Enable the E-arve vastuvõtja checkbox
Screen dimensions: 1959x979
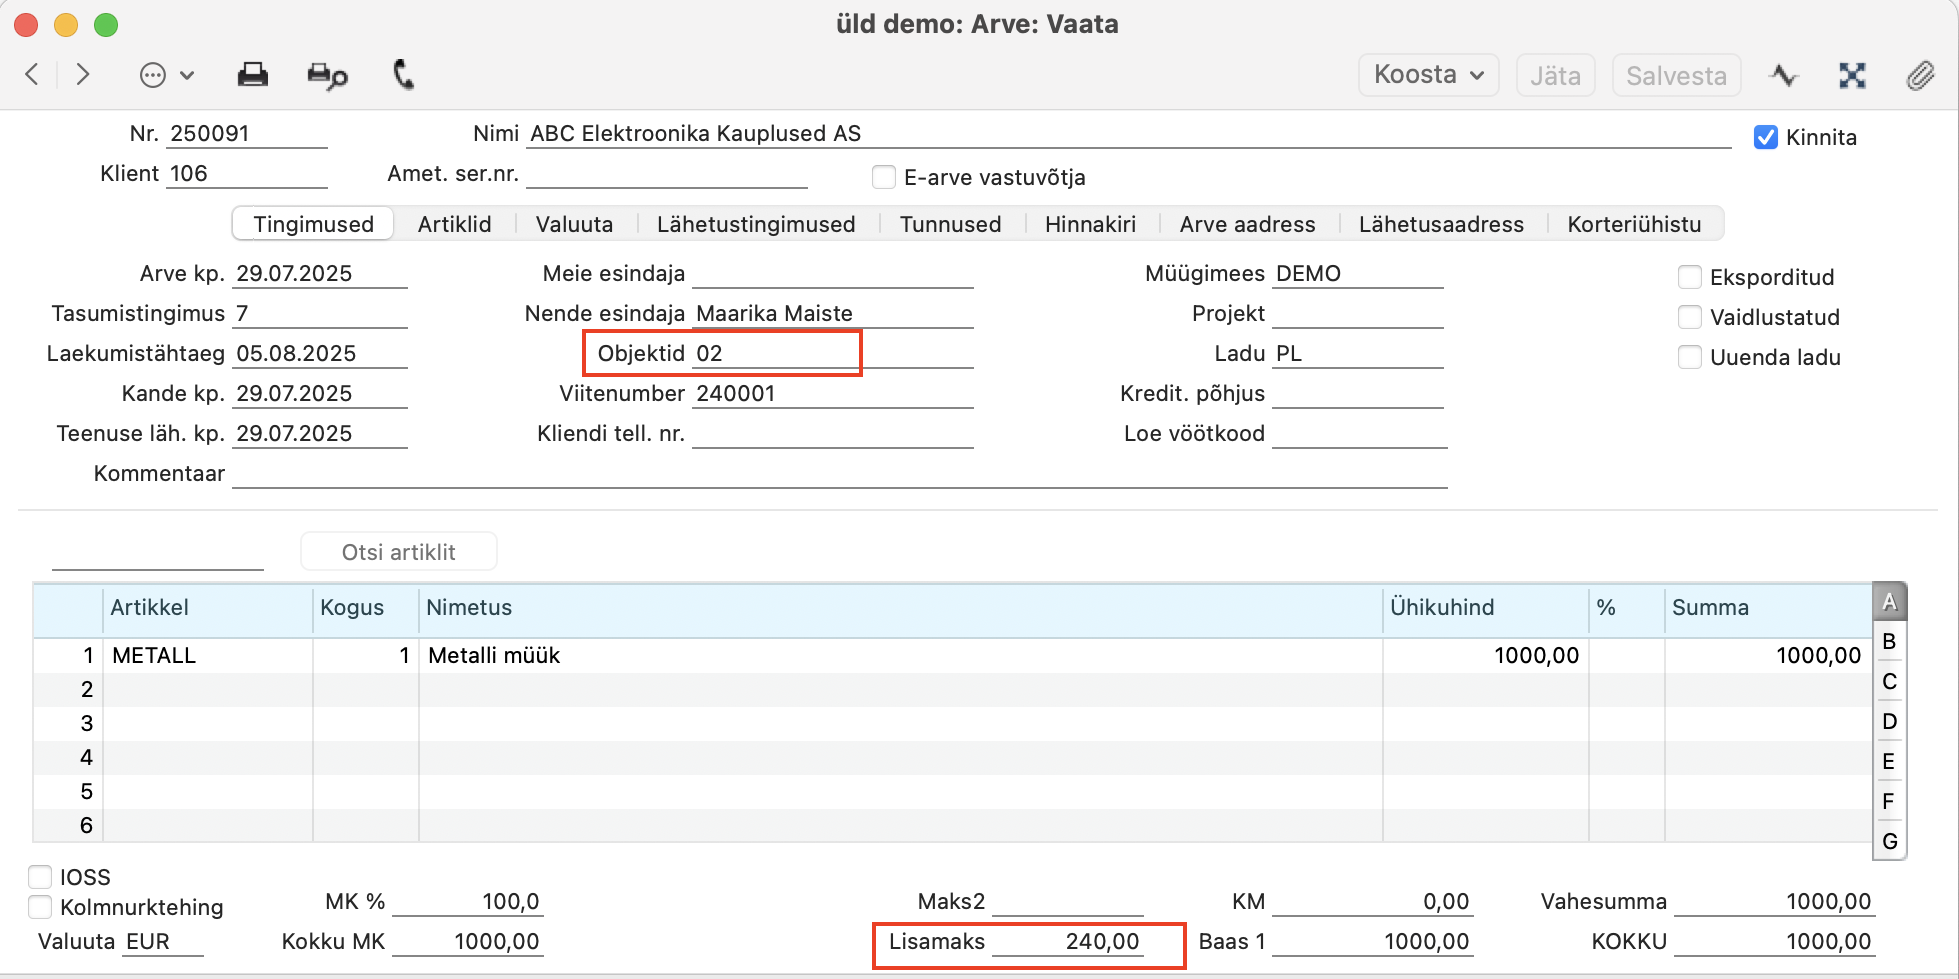click(x=884, y=177)
